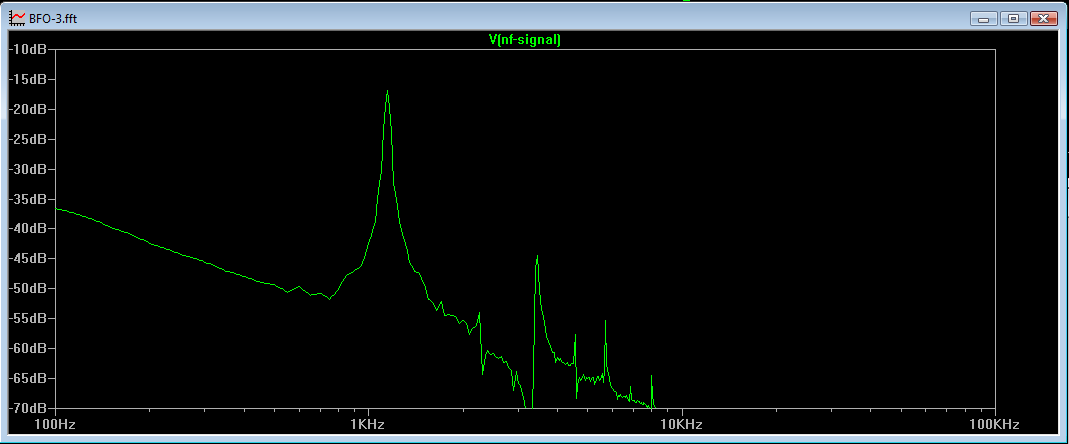The width and height of the screenshot is (1069, 444).
Task: Click the 100KHz horizontal axis label
Action: click(x=996, y=424)
